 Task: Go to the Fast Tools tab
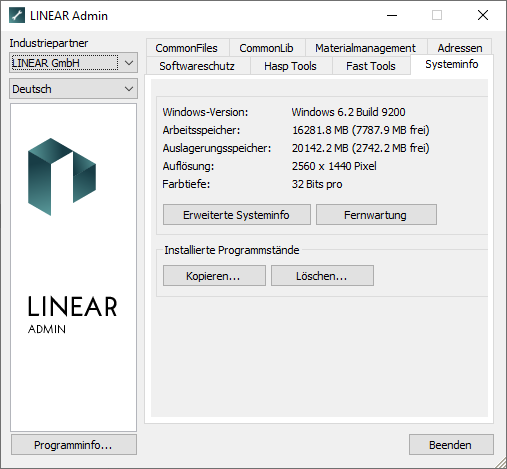pos(371,66)
